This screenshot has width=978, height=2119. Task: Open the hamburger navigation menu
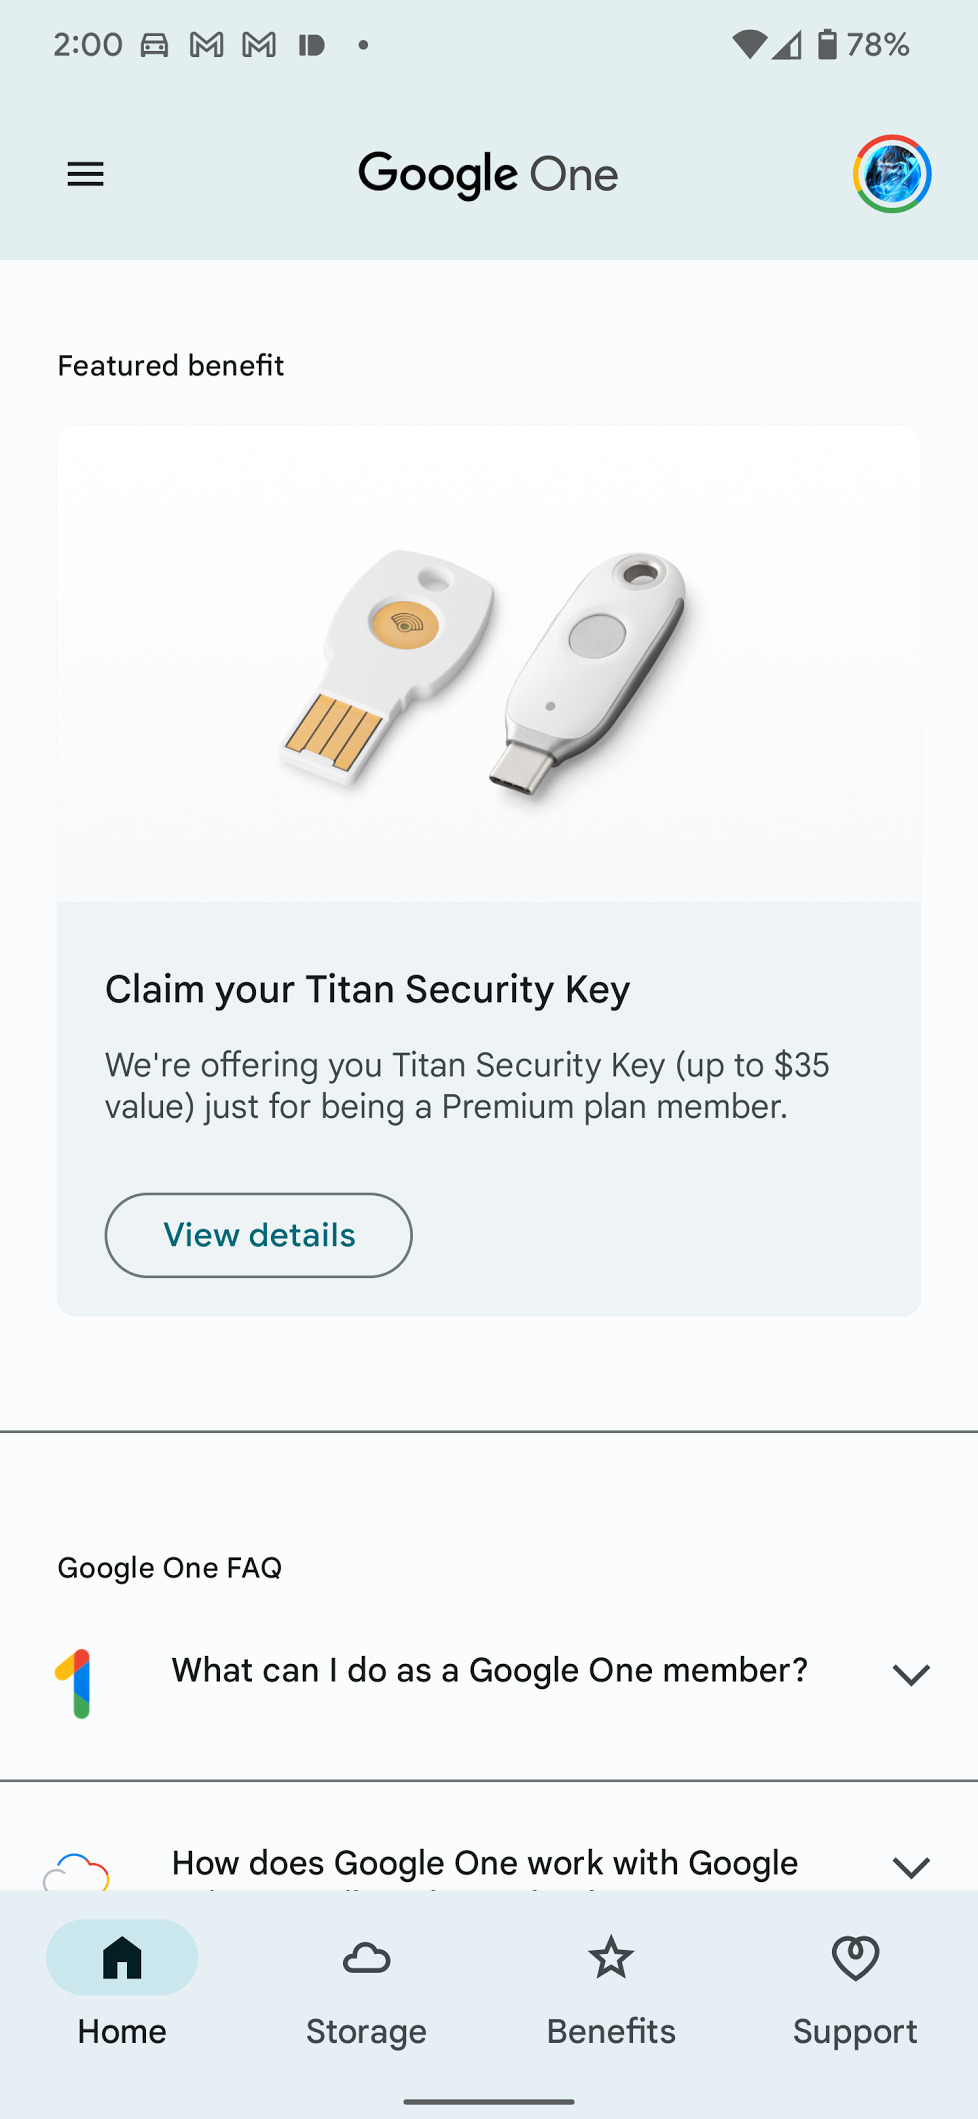86,175
